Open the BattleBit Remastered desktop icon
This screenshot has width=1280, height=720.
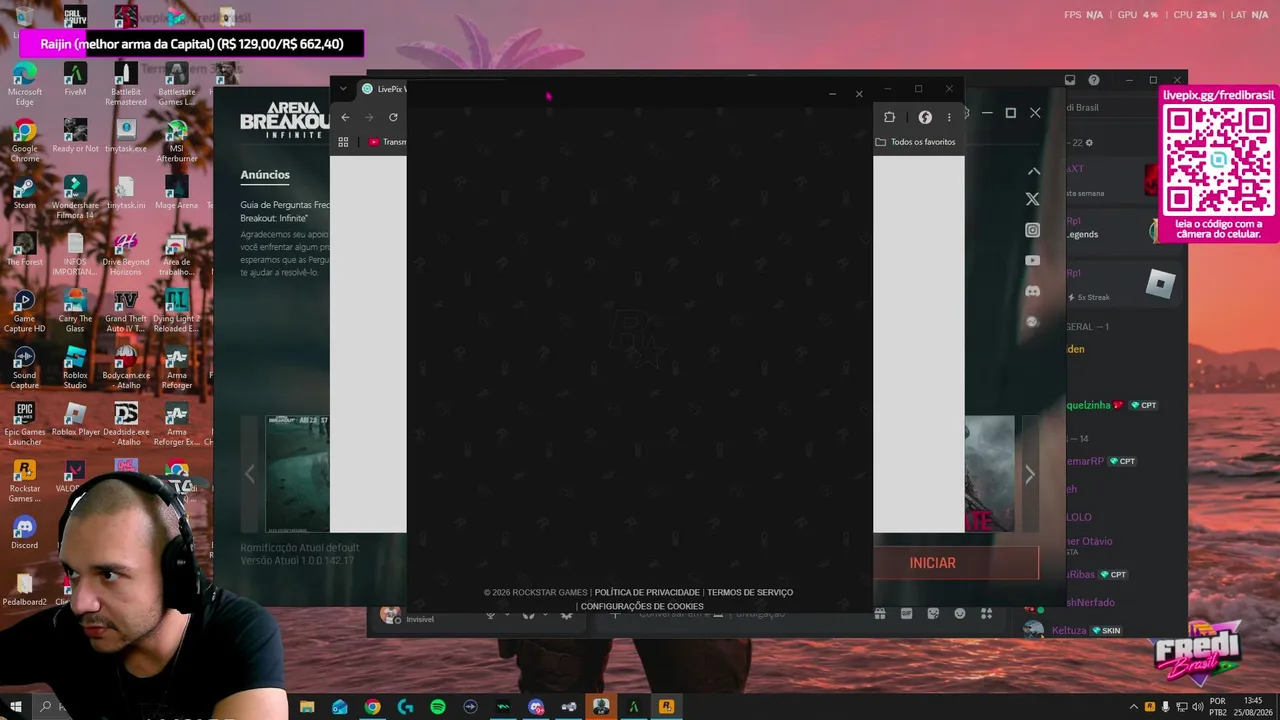[126, 84]
